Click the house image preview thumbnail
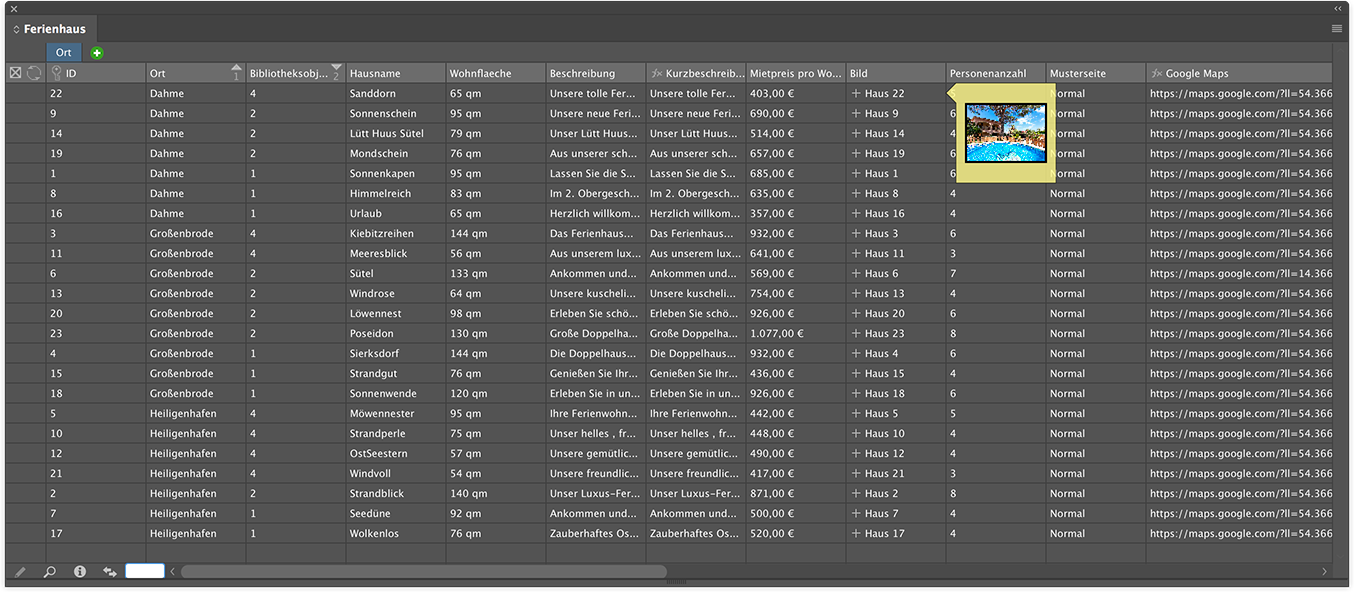 click(1005, 133)
